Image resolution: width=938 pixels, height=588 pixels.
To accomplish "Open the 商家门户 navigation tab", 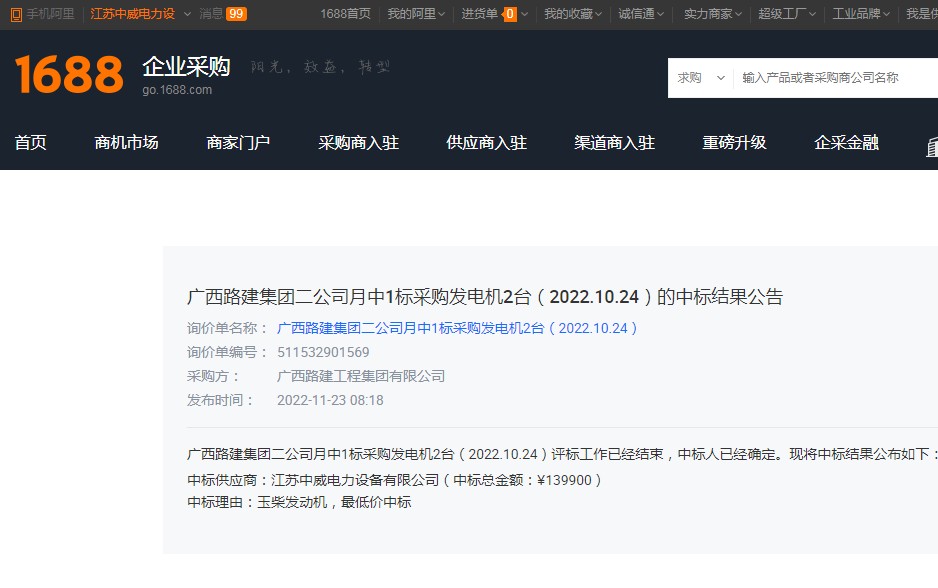I will click(238, 142).
